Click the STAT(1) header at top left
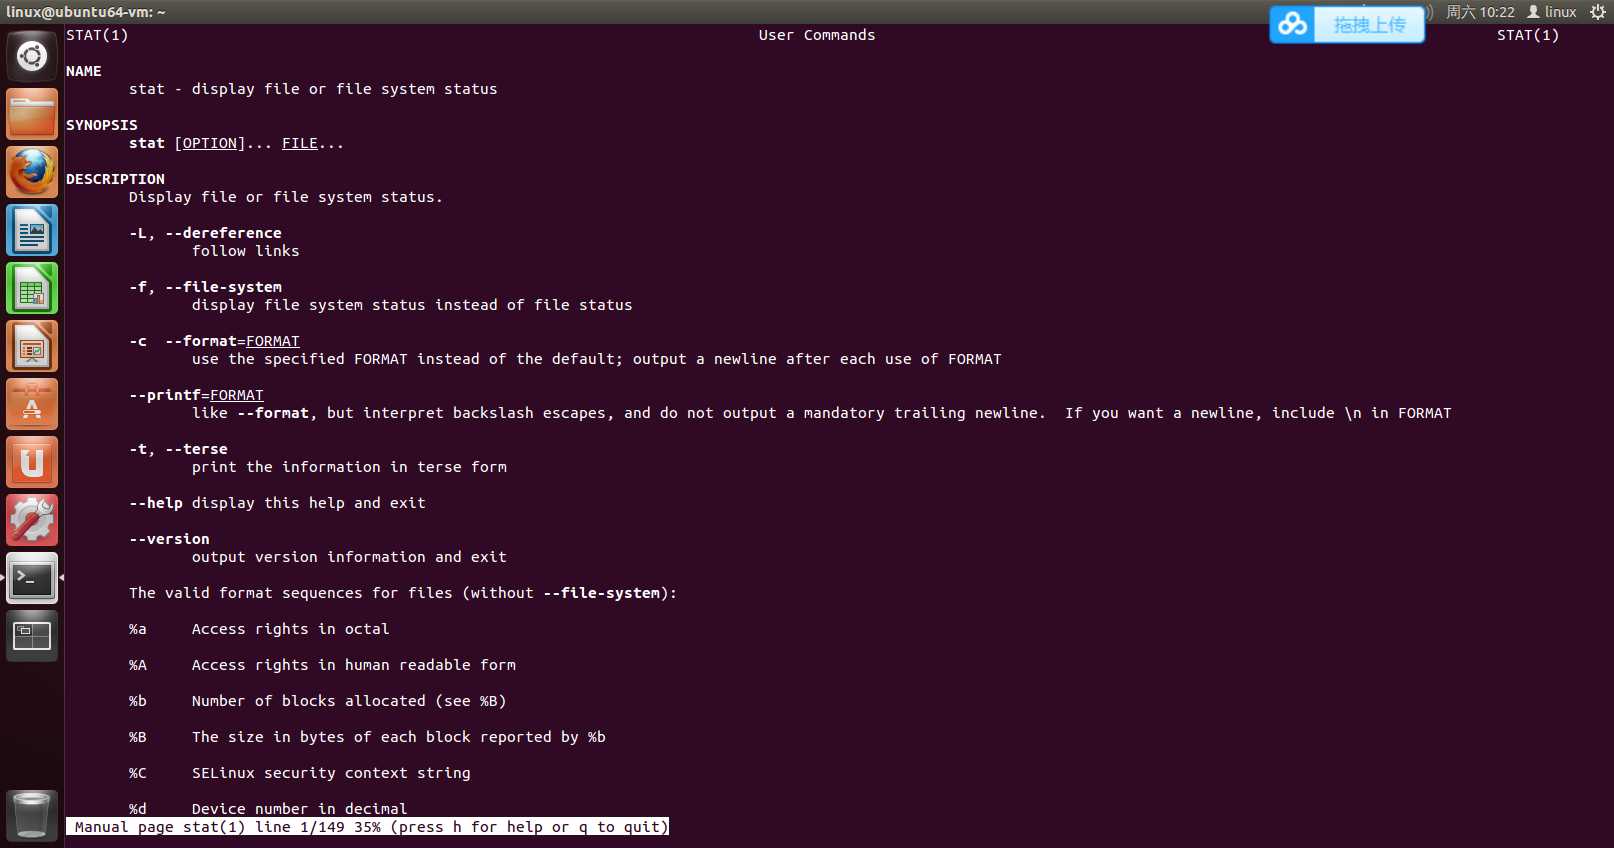The width and height of the screenshot is (1614, 848). tap(97, 35)
